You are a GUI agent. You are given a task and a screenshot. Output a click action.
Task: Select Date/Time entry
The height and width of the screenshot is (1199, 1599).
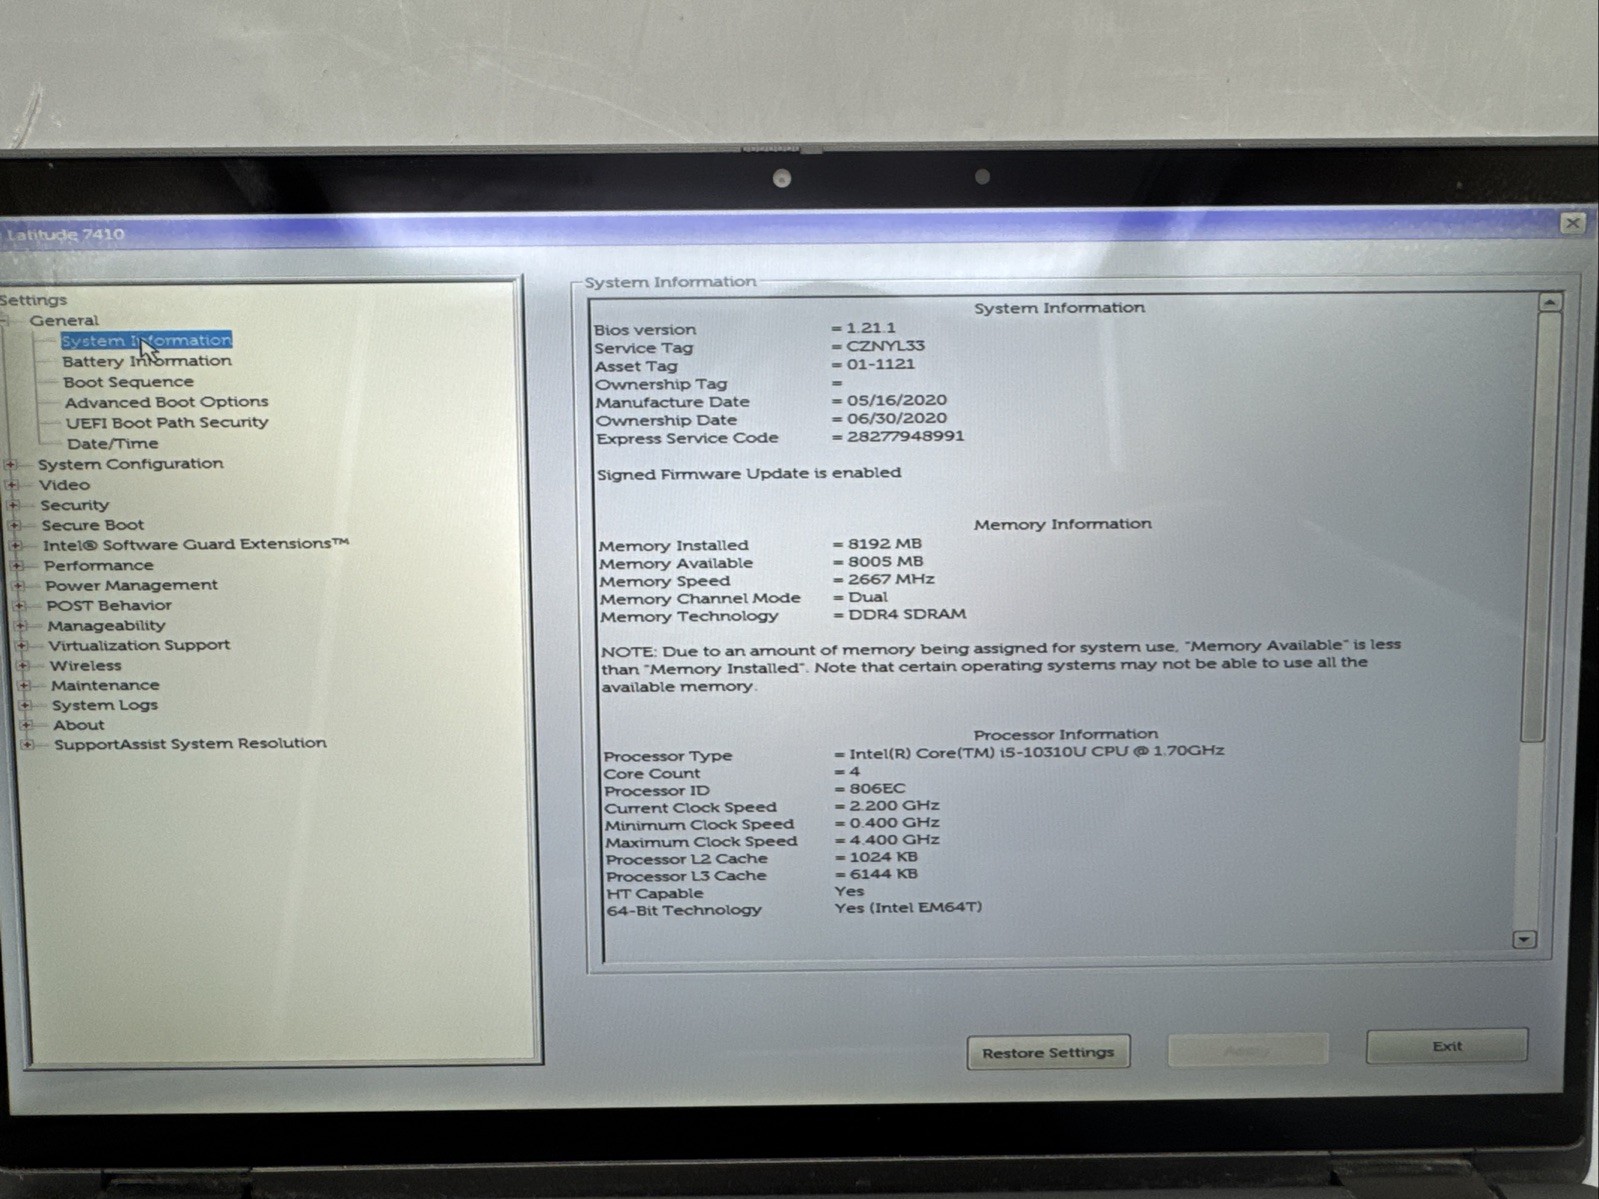tap(112, 443)
